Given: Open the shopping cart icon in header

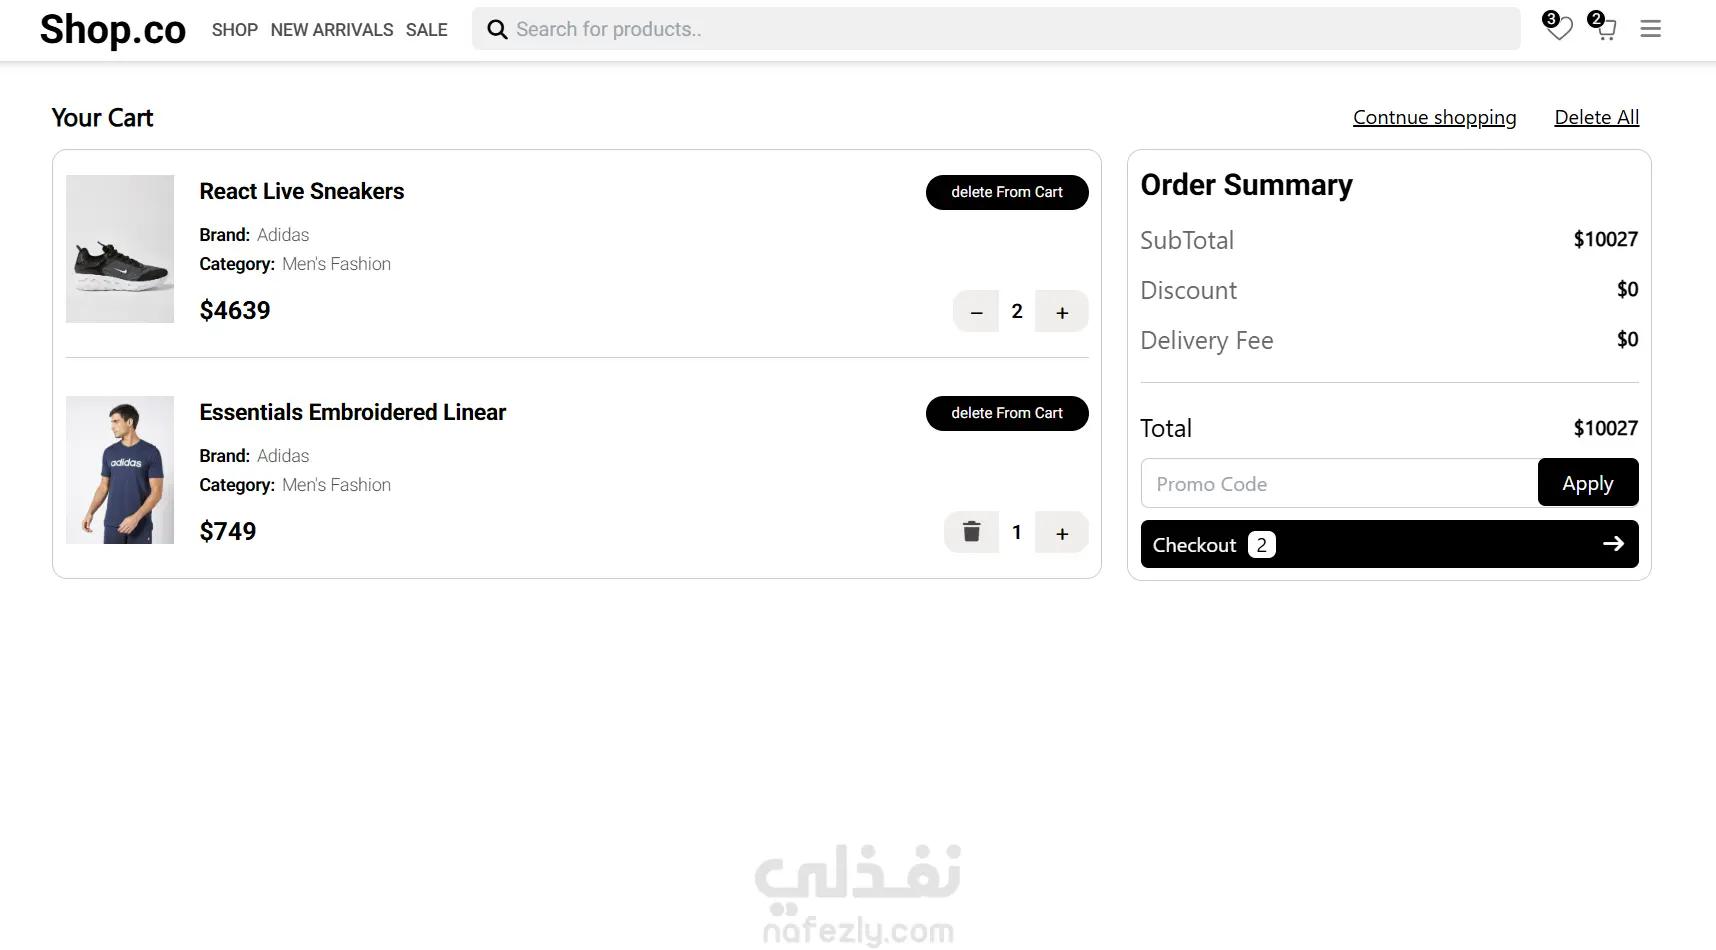Looking at the screenshot, I should click(x=1604, y=28).
